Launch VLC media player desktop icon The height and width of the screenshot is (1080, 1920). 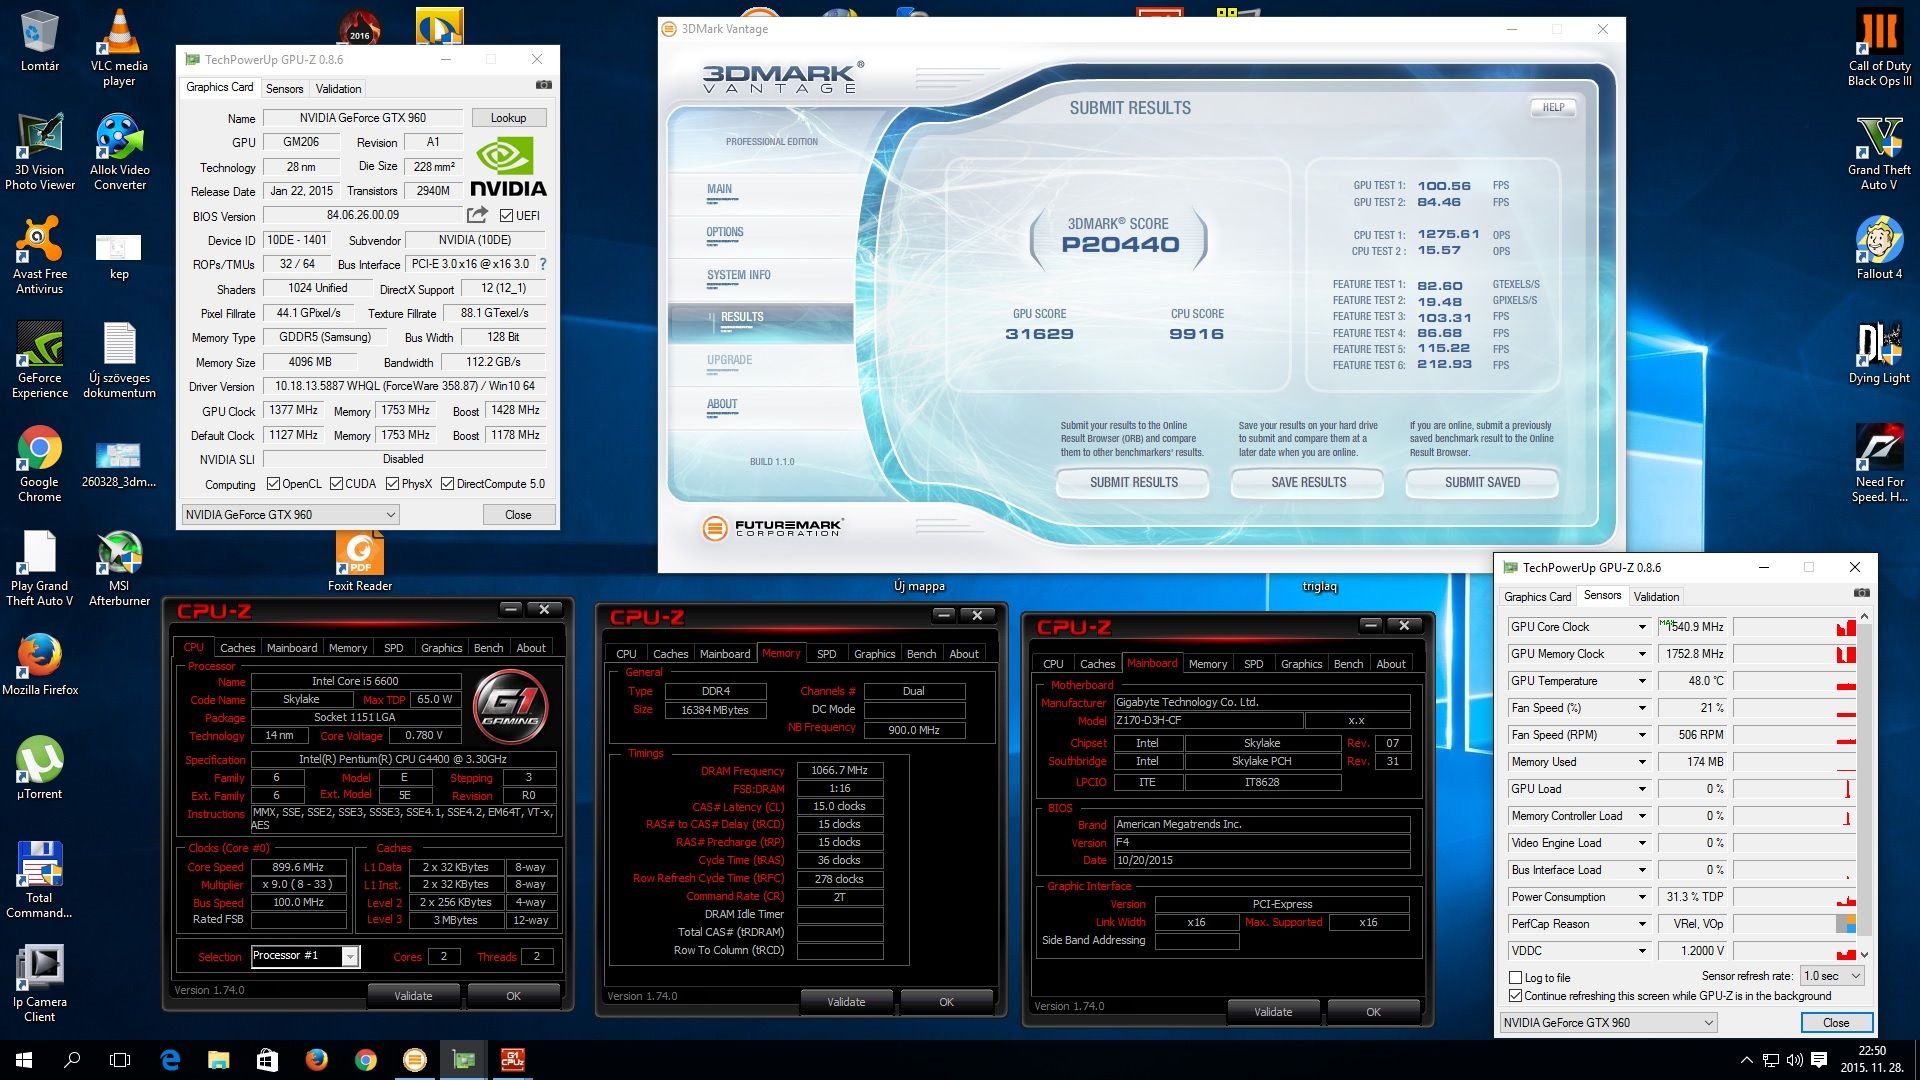(x=119, y=47)
